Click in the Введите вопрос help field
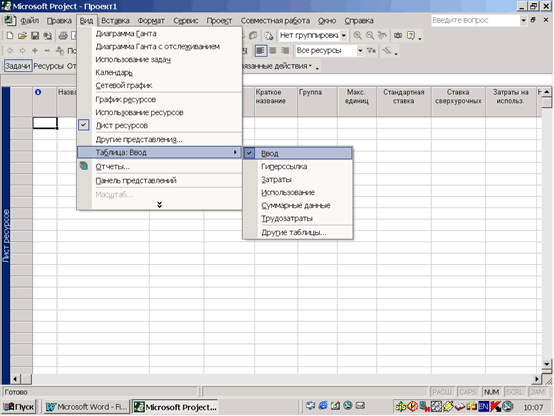554x416 pixels. 475,20
